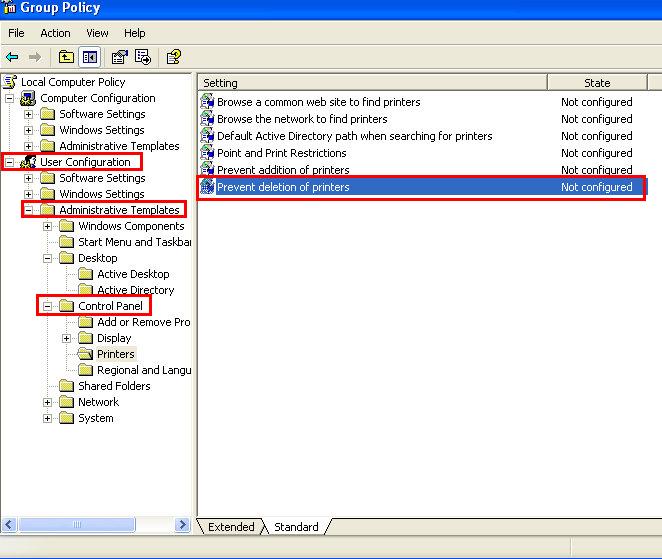Image resolution: width=662 pixels, height=559 pixels.
Task: Click icon of Prevent addition of printers policy
Action: (x=207, y=169)
